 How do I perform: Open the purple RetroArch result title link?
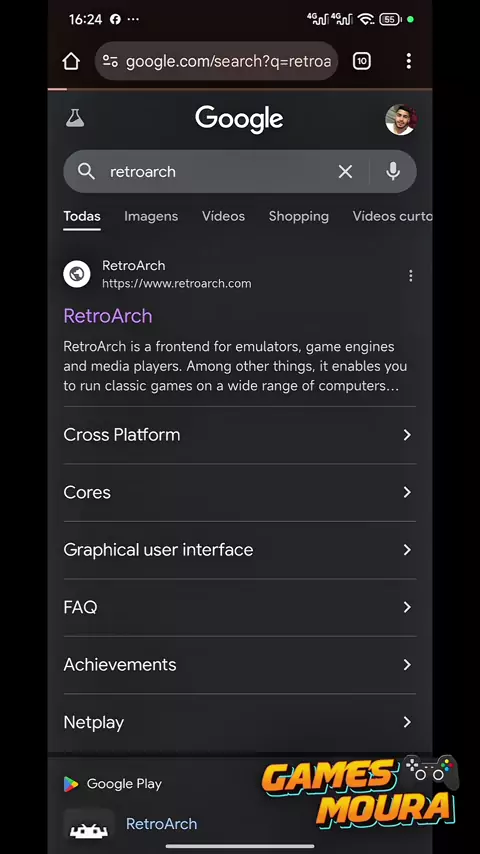coord(108,316)
